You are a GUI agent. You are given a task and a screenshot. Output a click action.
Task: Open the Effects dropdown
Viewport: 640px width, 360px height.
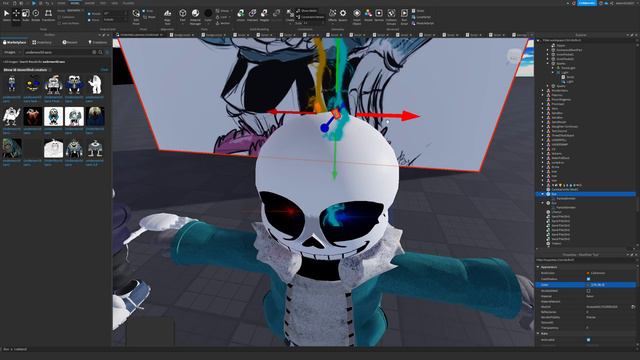coord(333,16)
